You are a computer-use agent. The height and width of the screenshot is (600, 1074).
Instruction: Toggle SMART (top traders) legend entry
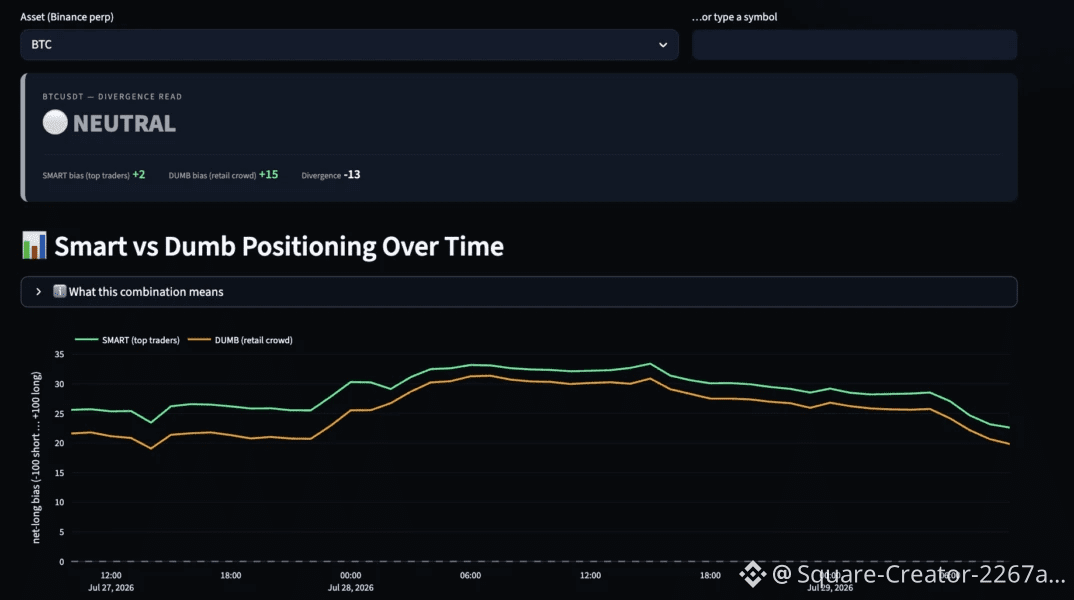point(127,340)
